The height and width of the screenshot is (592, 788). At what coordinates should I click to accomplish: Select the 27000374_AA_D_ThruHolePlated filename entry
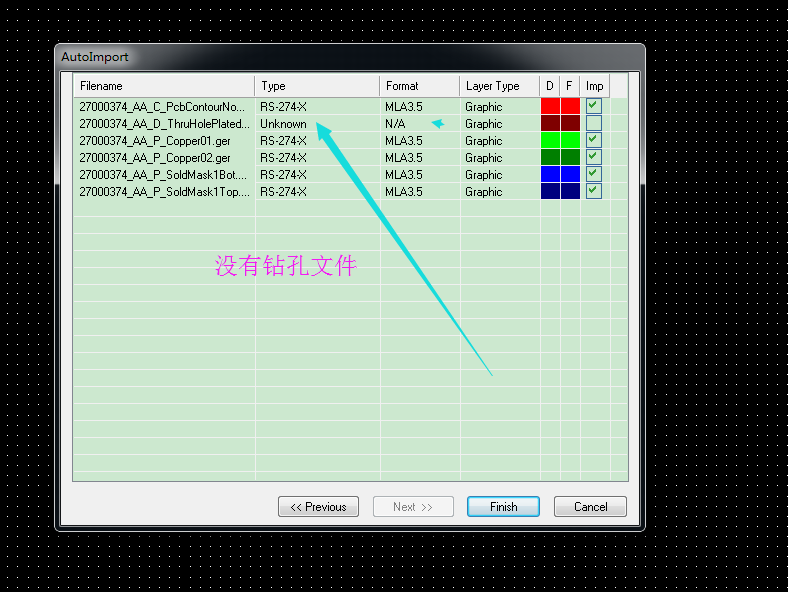(164, 124)
